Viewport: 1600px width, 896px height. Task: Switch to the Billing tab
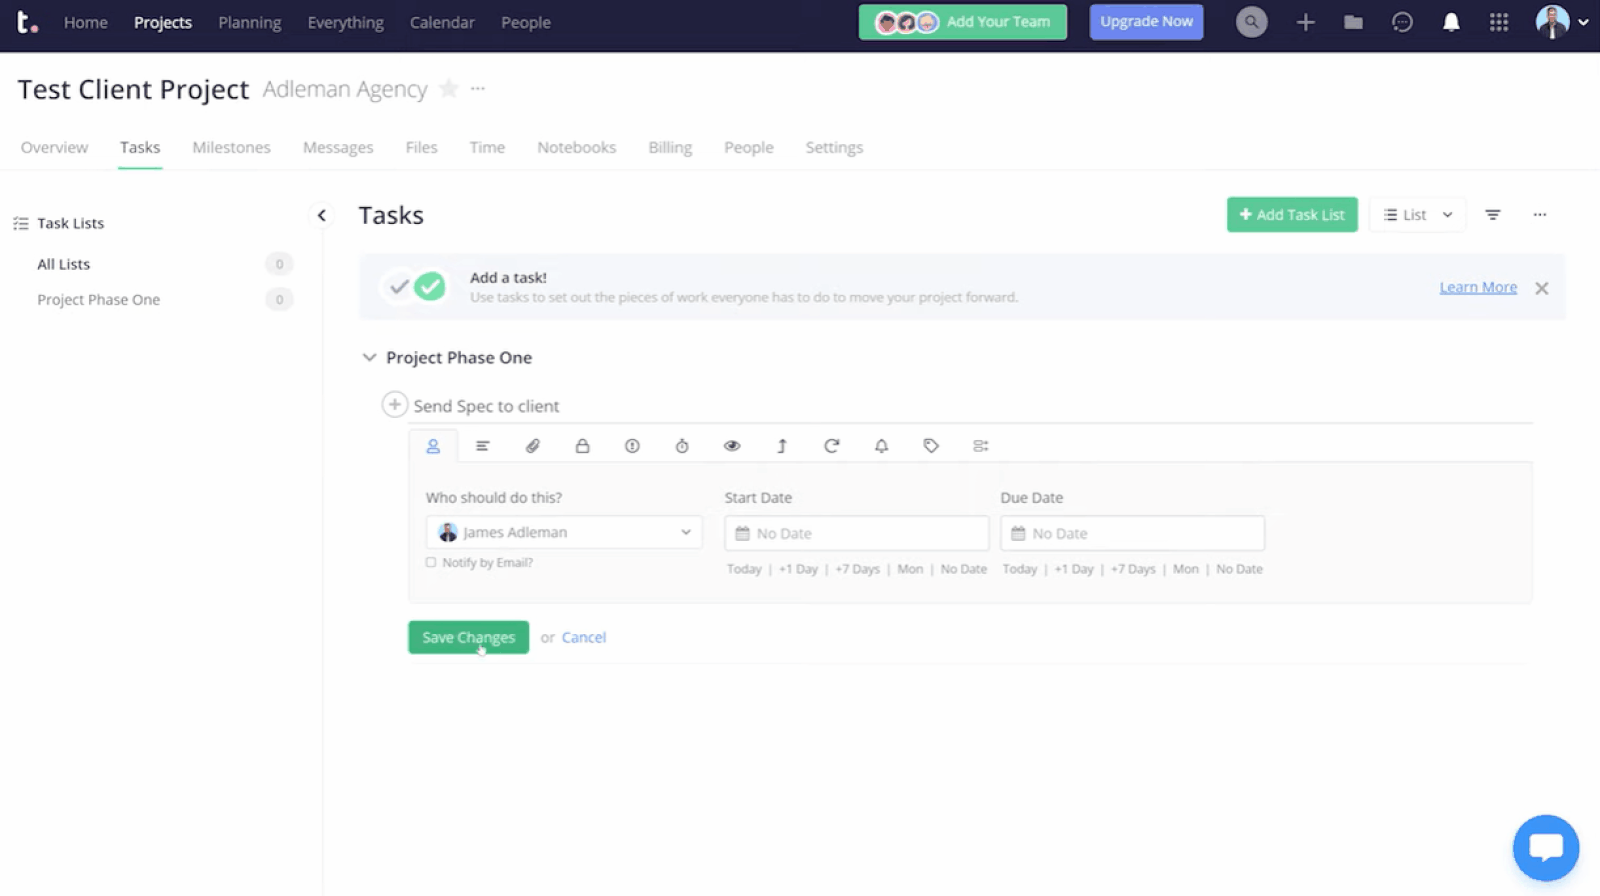point(670,147)
